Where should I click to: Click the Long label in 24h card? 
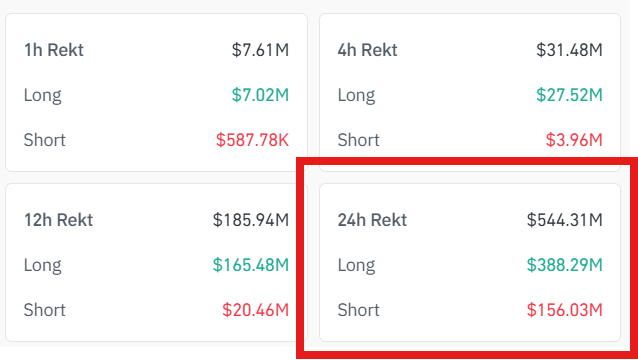tap(356, 266)
